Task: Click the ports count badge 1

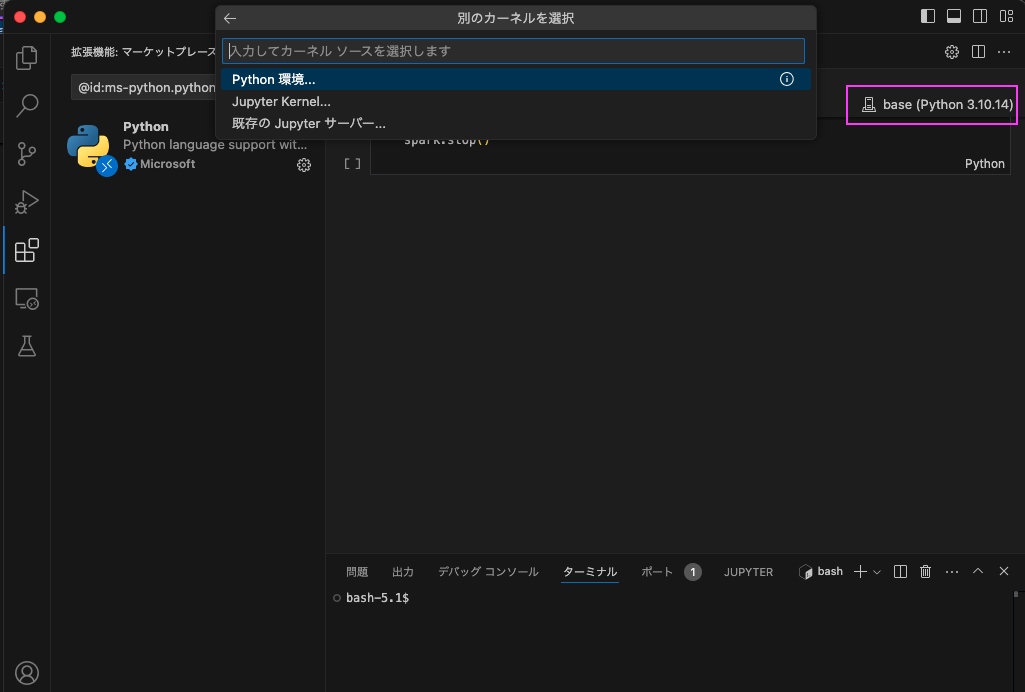Action: point(693,572)
